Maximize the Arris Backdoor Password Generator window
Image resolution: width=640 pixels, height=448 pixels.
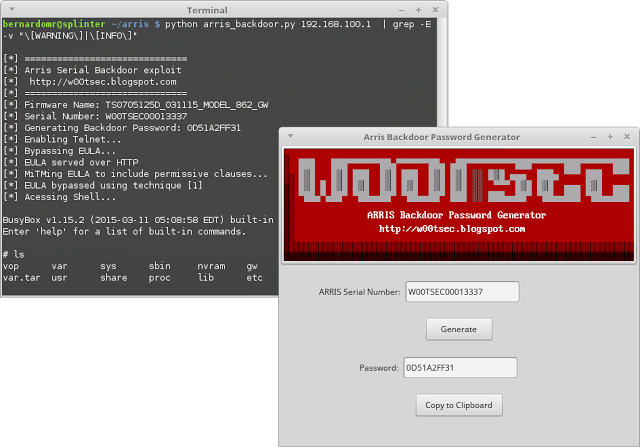(610, 137)
